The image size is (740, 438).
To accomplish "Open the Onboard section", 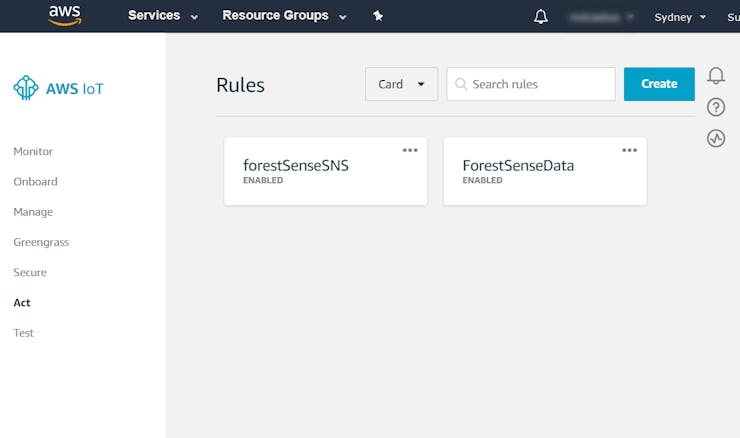I will tap(35, 182).
